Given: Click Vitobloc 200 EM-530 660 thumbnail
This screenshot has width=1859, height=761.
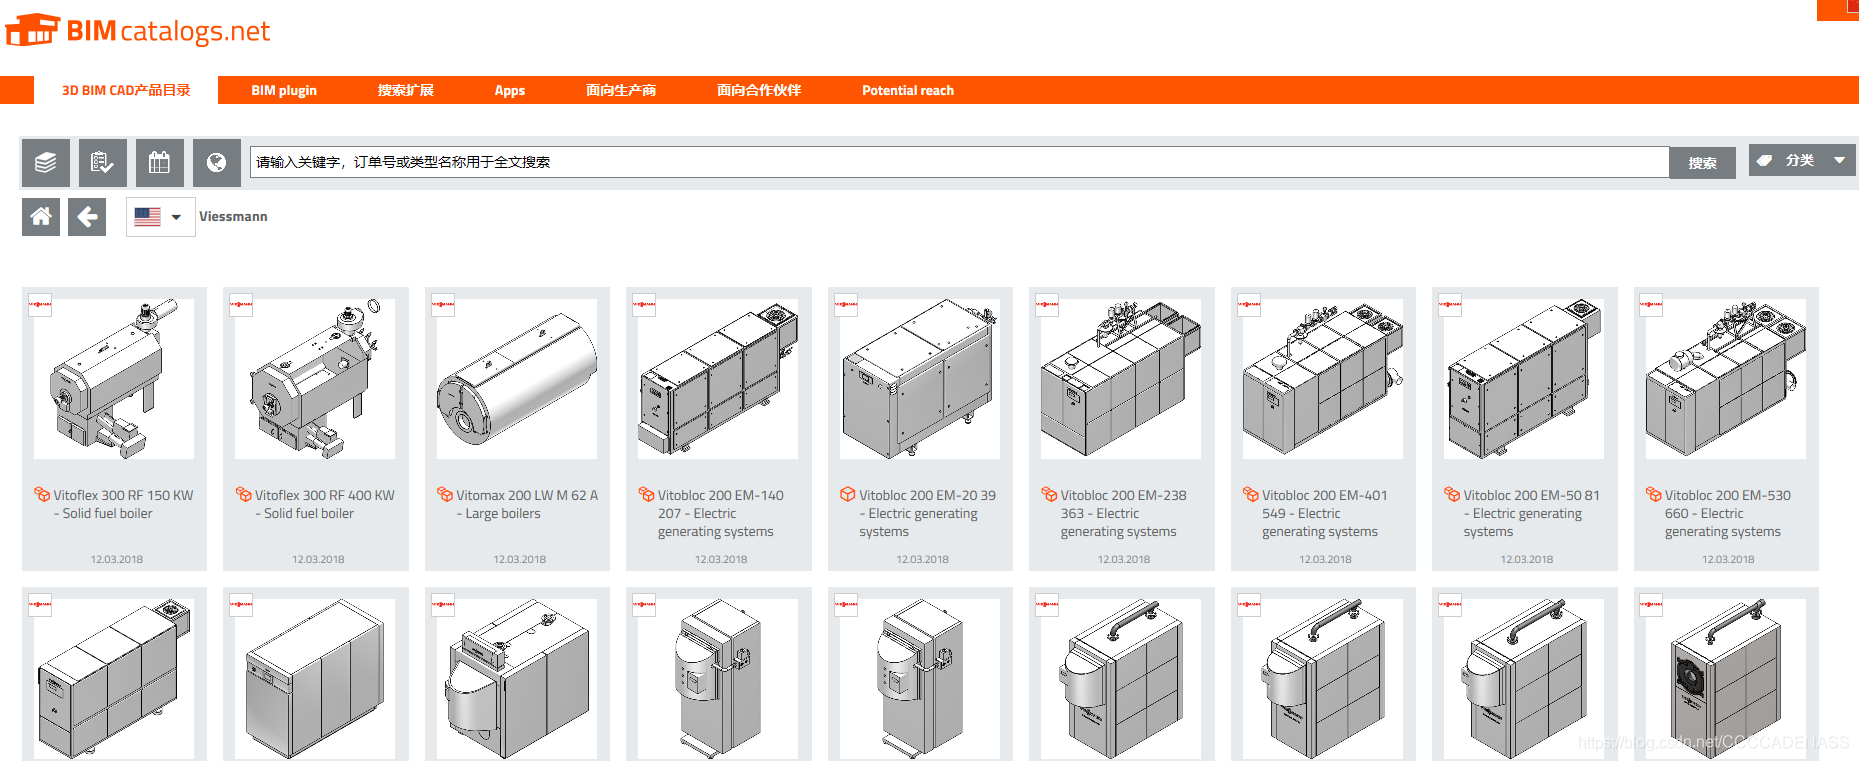Looking at the screenshot, I should [1726, 379].
